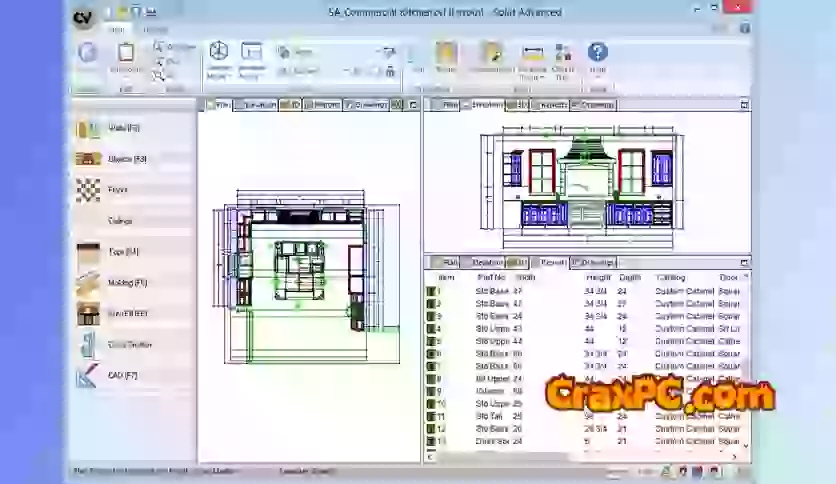The width and height of the screenshot is (836, 484).
Task: Maximize the elevation pane using corner button
Action: click(743, 104)
